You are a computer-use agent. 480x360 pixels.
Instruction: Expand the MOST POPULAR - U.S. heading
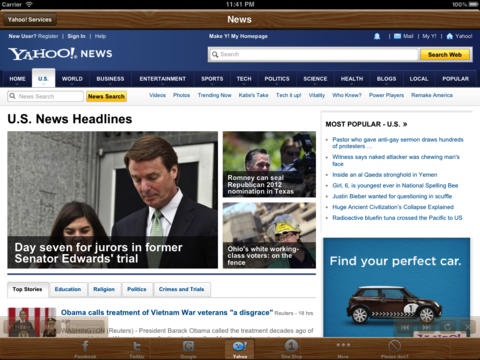366,124
